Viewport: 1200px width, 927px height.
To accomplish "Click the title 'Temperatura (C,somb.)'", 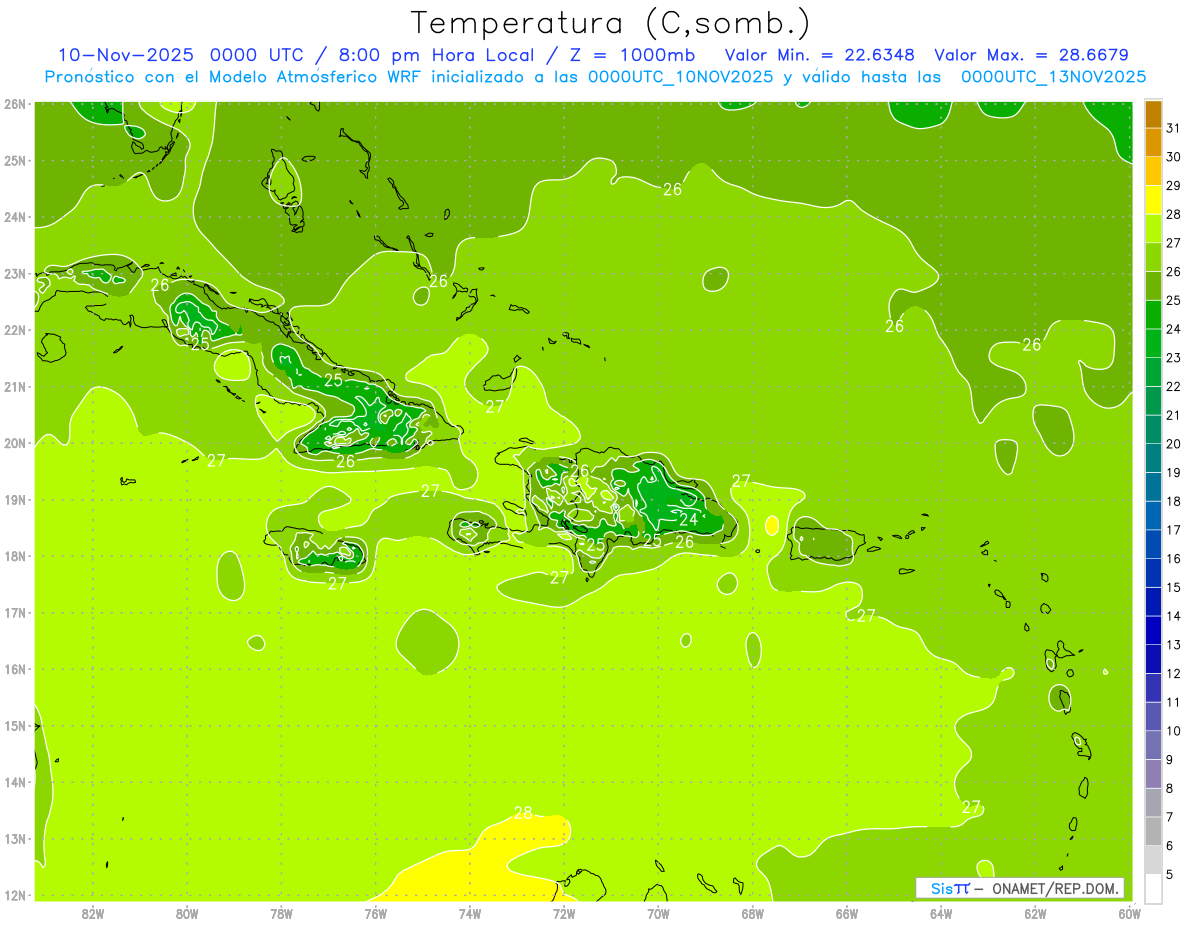I will tap(610, 23).
